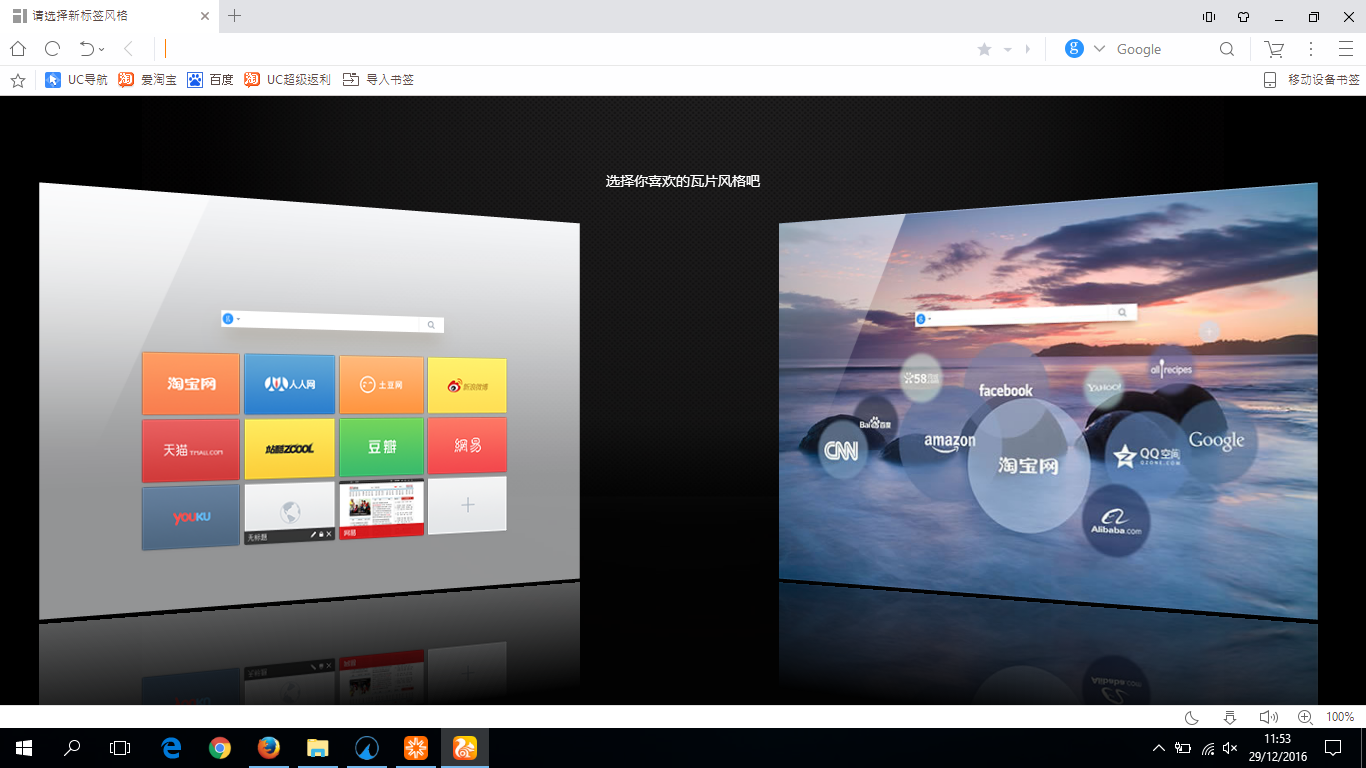The height and width of the screenshot is (768, 1366).
Task: Switch to Firefox on the taskbar
Action: 268,748
